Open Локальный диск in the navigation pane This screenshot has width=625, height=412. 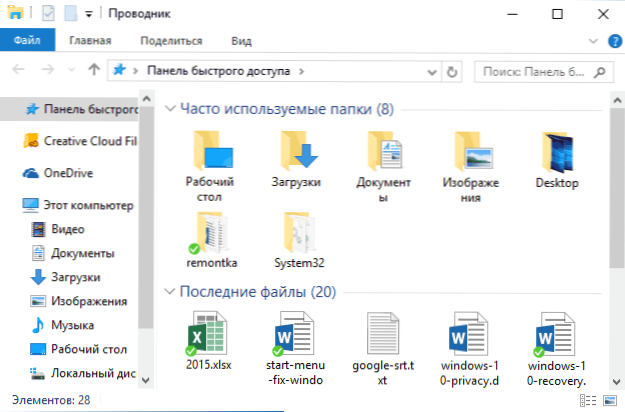(83, 373)
